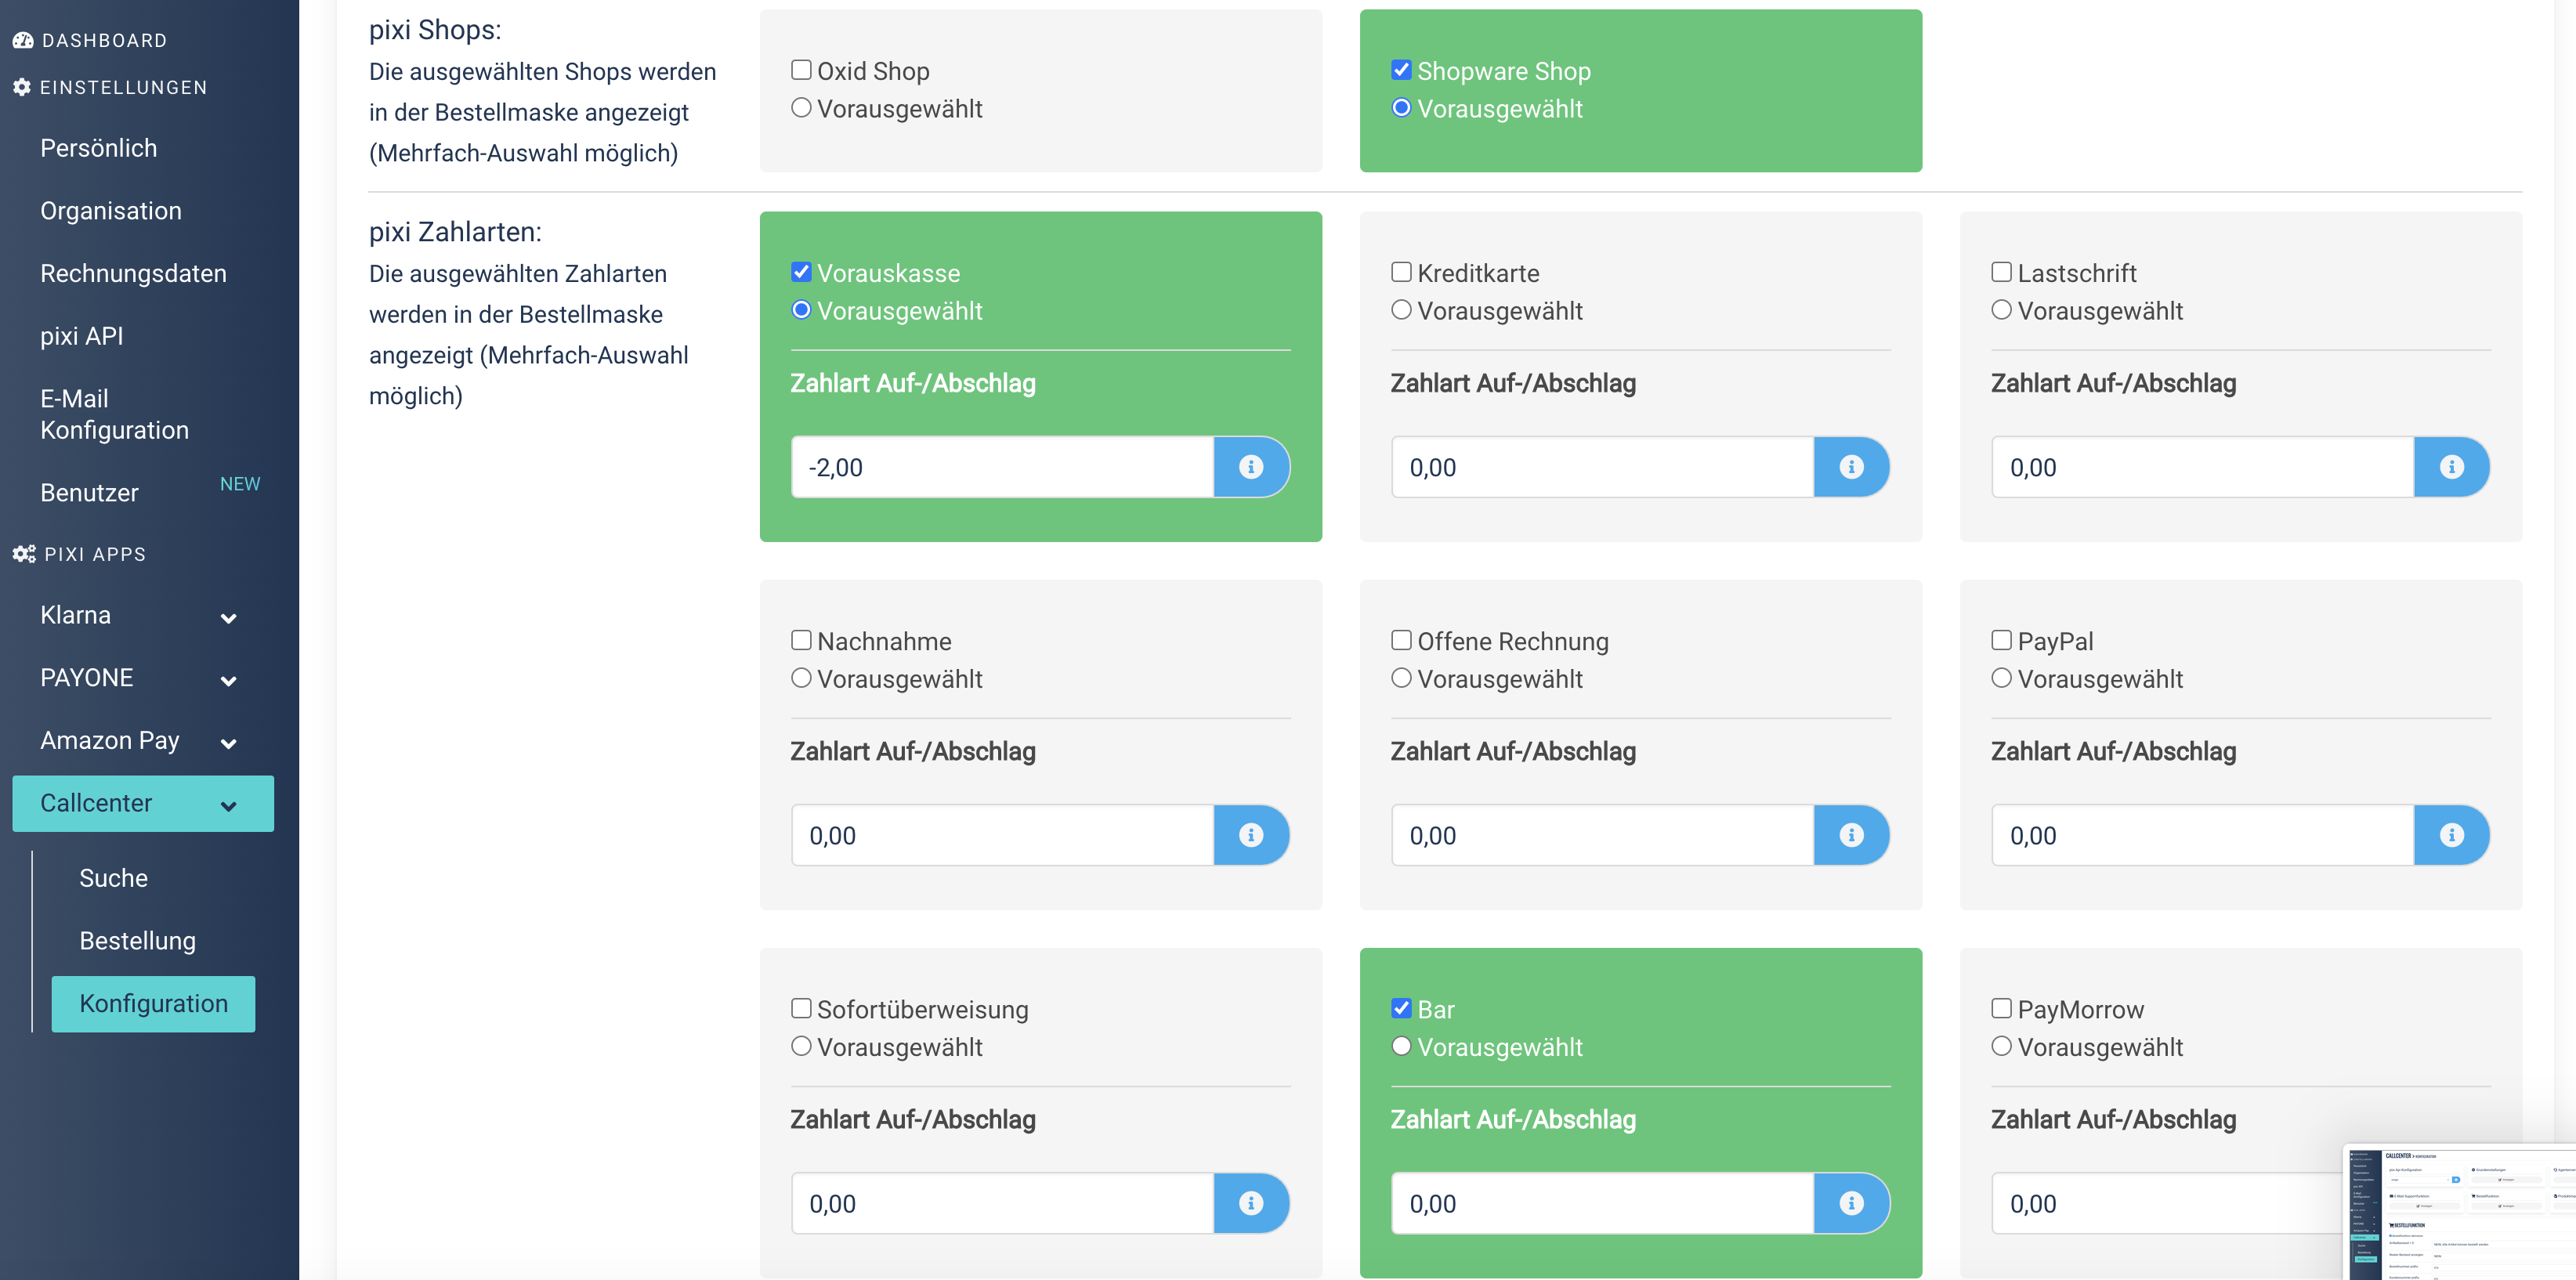
Task: Enable the Oxid Shop checkbox
Action: point(801,70)
